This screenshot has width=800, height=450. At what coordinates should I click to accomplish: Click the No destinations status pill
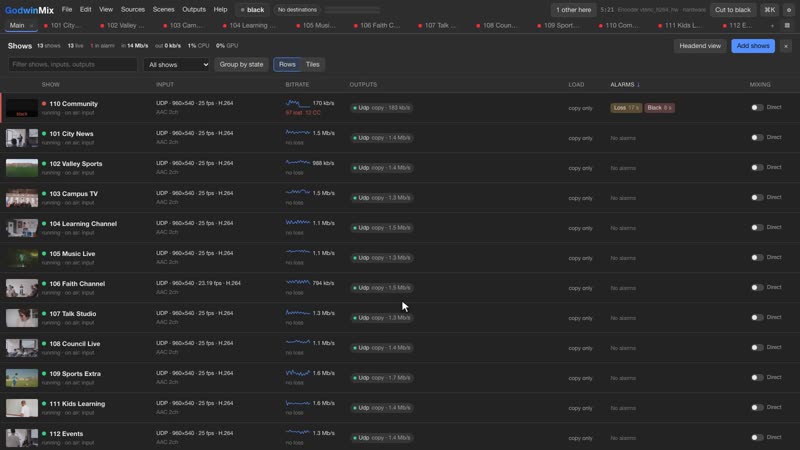tap(297, 10)
